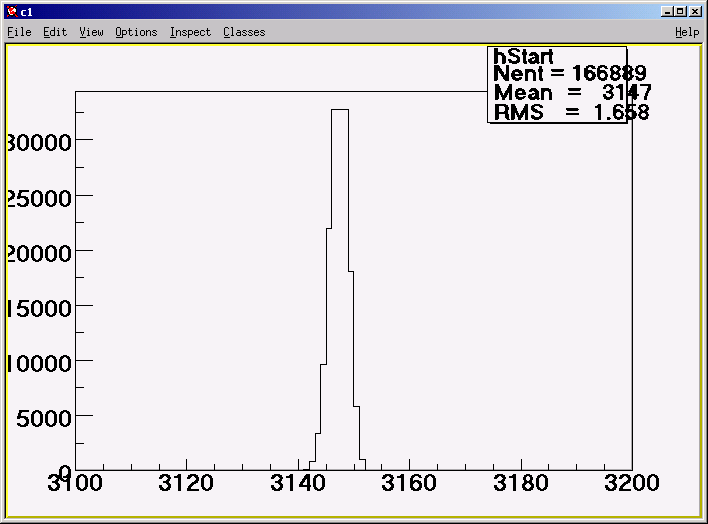
Task: Click the ROOT icon in c1 title bar
Action: coord(12,12)
